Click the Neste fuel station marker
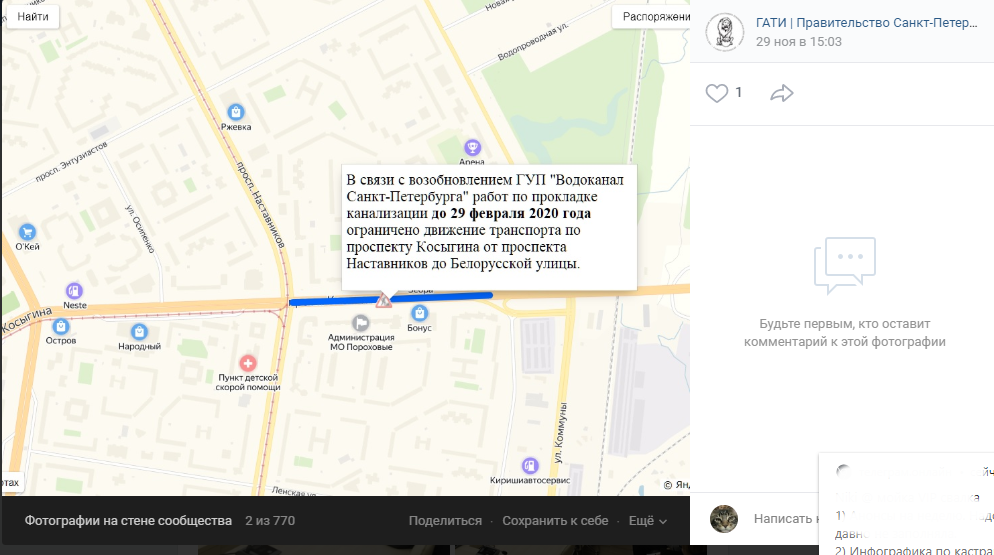Screen dimensions: 994x555 [x=74, y=291]
